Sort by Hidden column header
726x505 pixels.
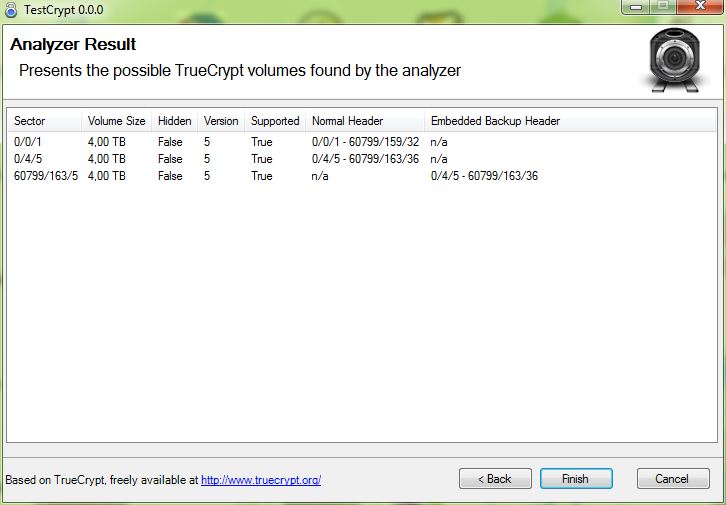175,121
